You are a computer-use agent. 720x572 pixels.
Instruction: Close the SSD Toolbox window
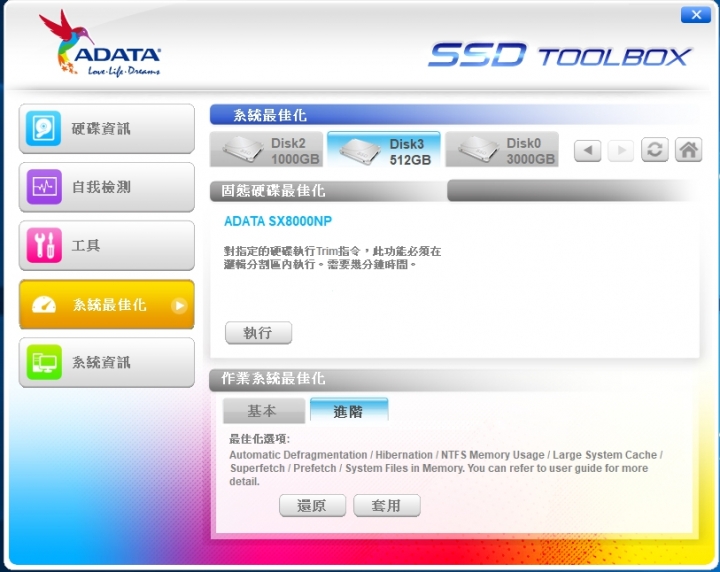tap(696, 15)
